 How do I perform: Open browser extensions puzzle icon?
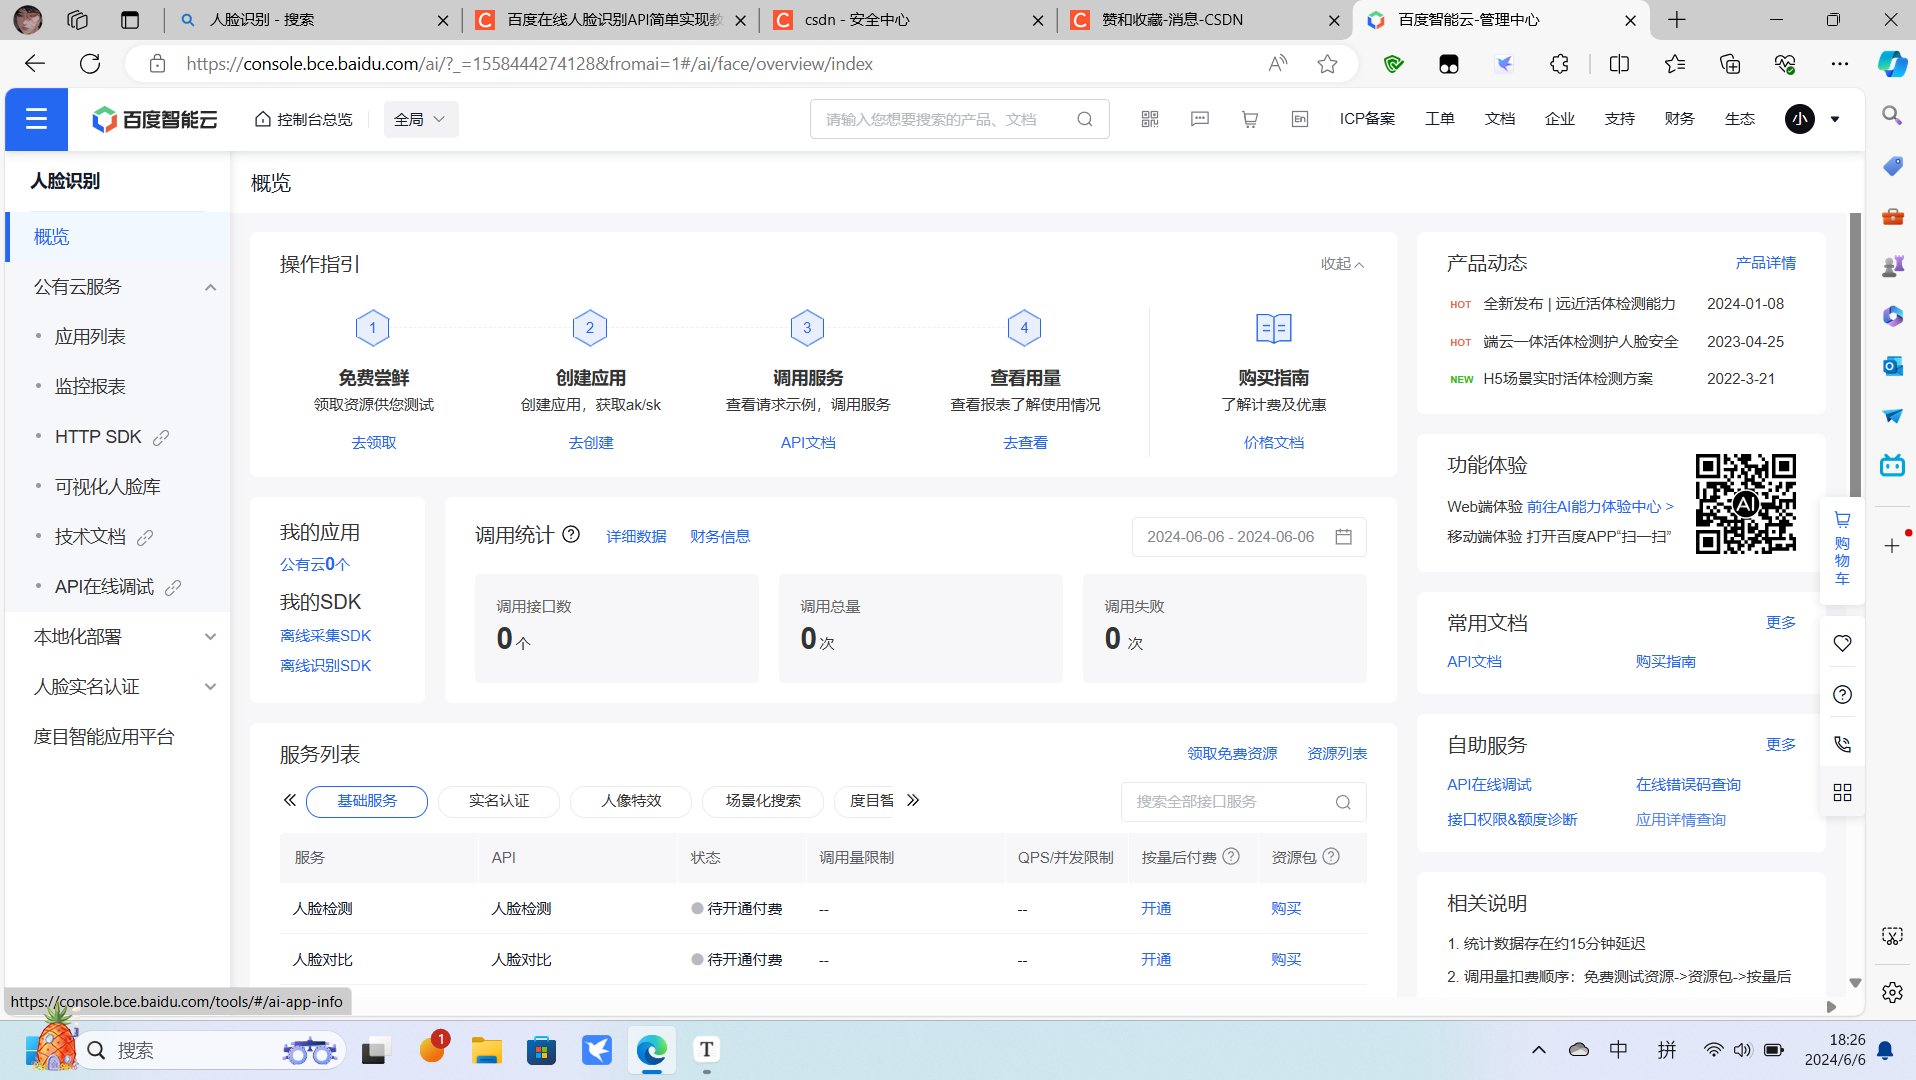(1559, 64)
